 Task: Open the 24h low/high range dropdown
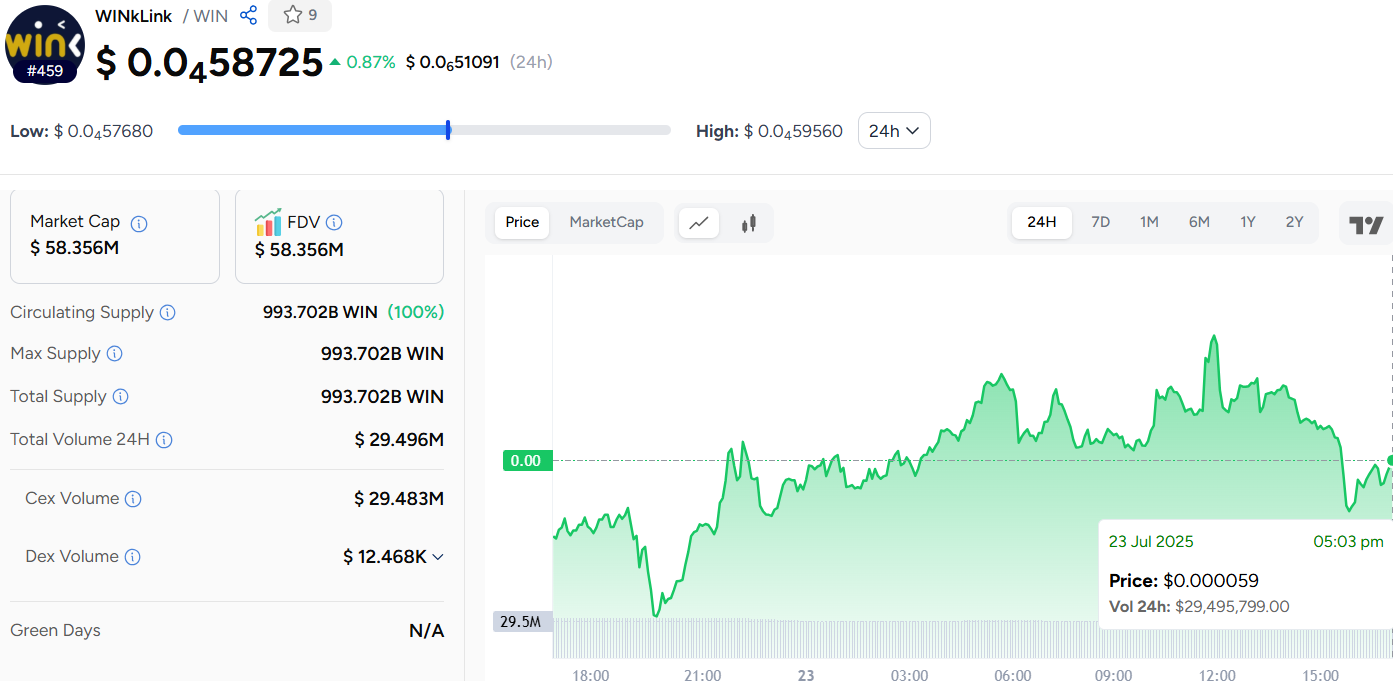(x=894, y=131)
